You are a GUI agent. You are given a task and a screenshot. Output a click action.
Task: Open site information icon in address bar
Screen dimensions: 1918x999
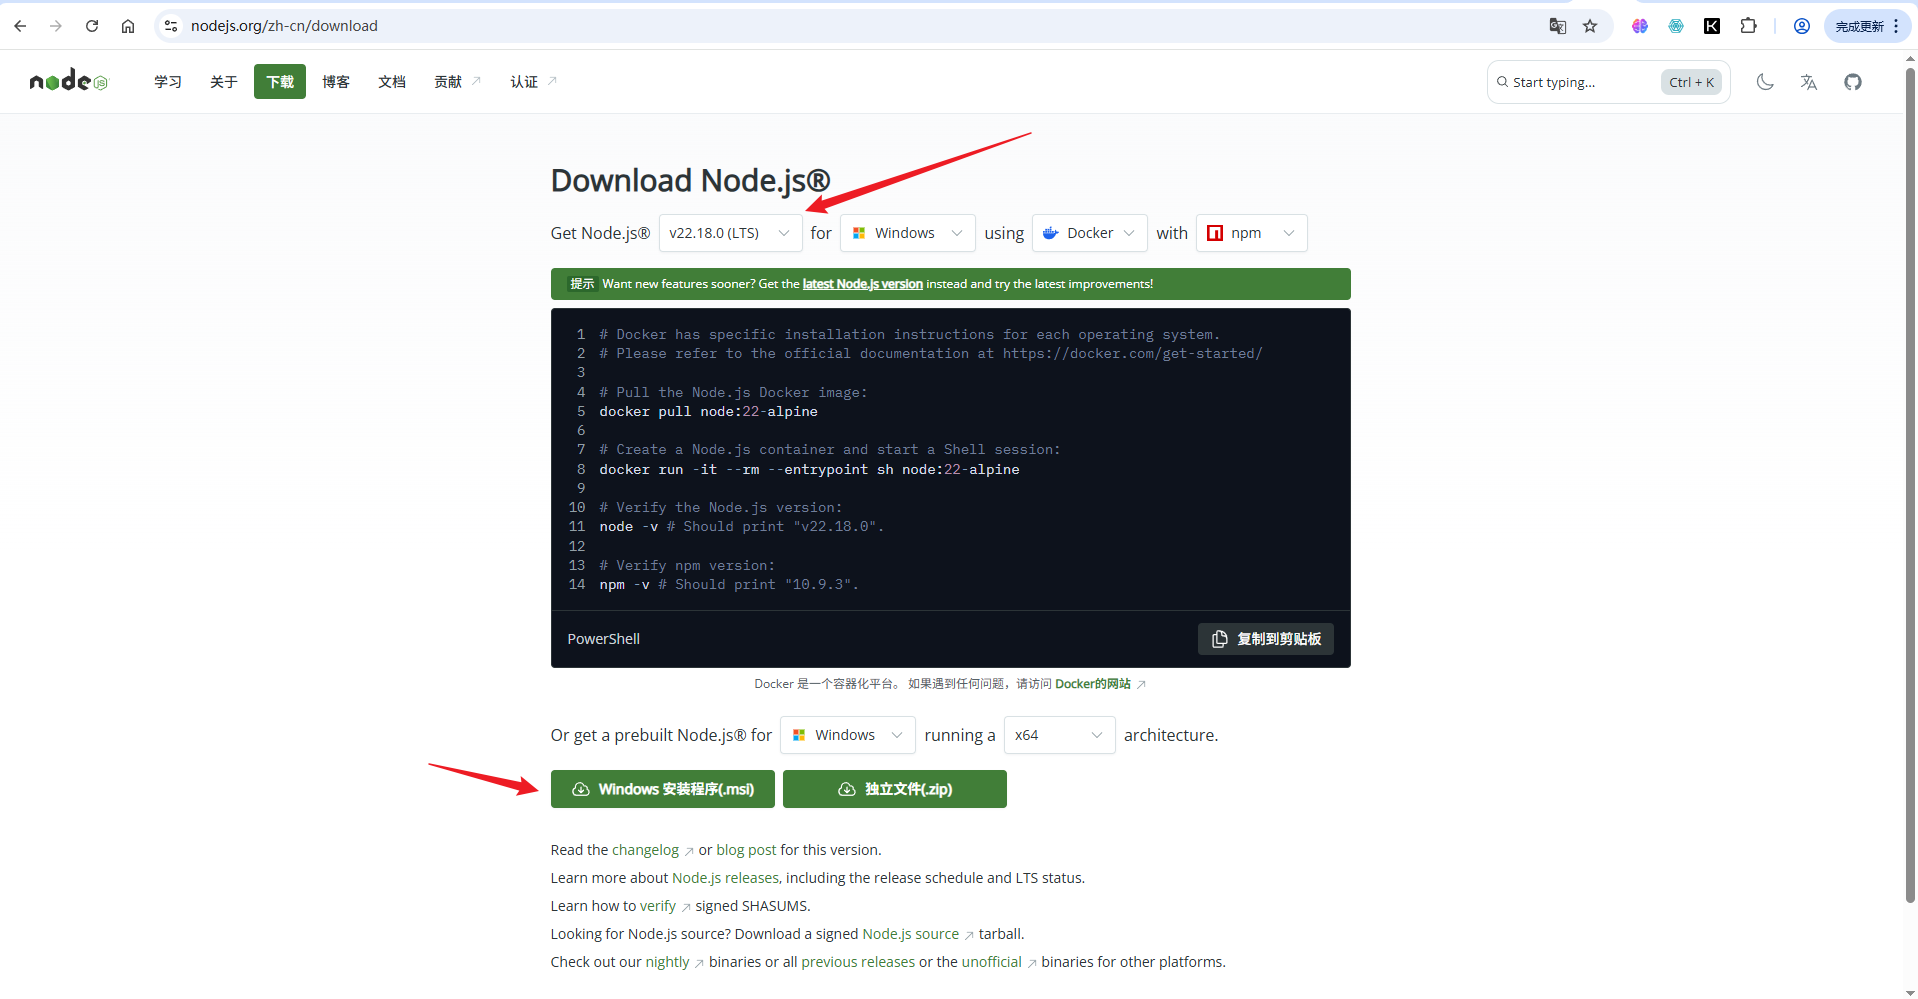[171, 26]
